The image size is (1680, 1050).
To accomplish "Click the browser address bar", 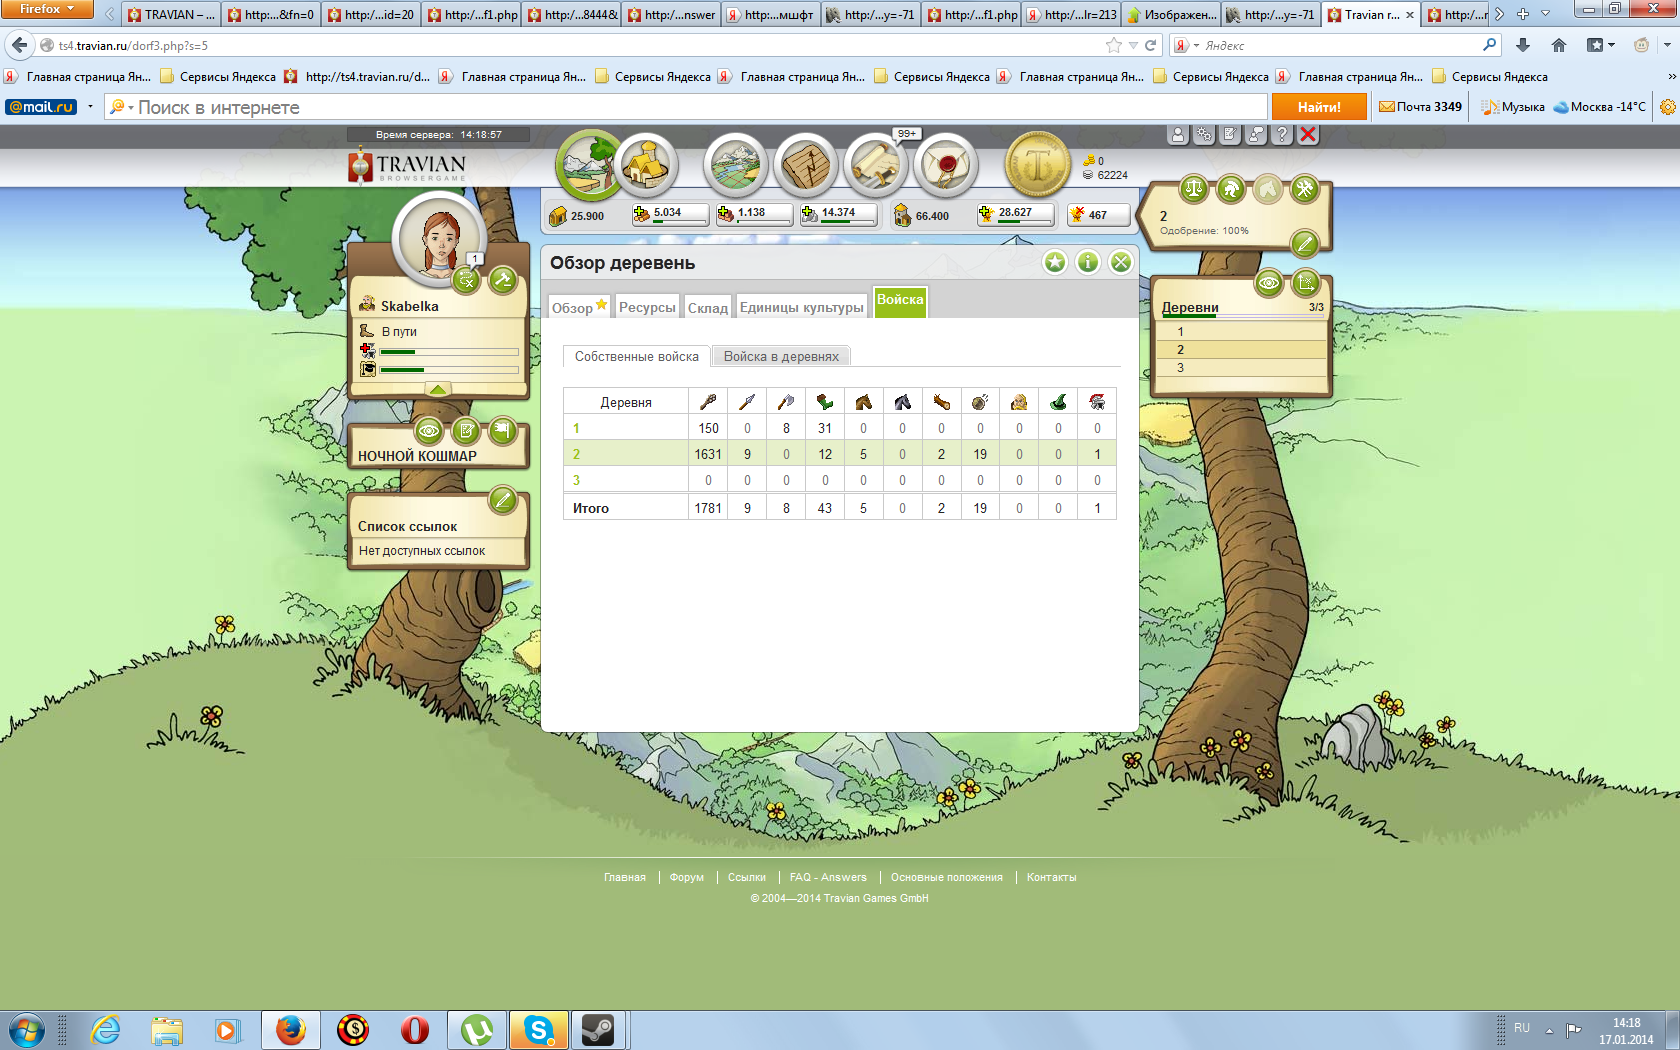I will point(580,45).
